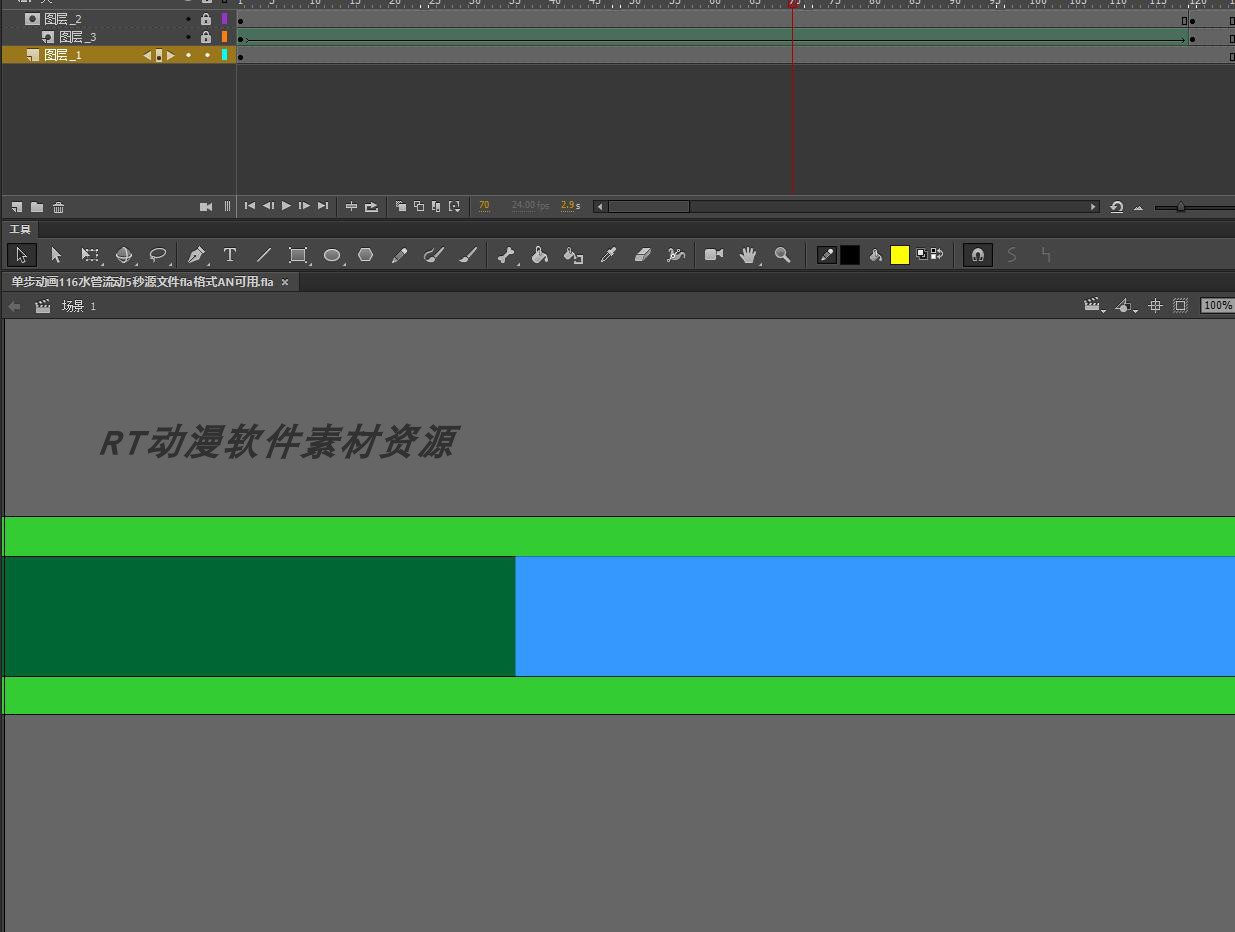
Task: Select the Pencil tool
Action: 400,255
